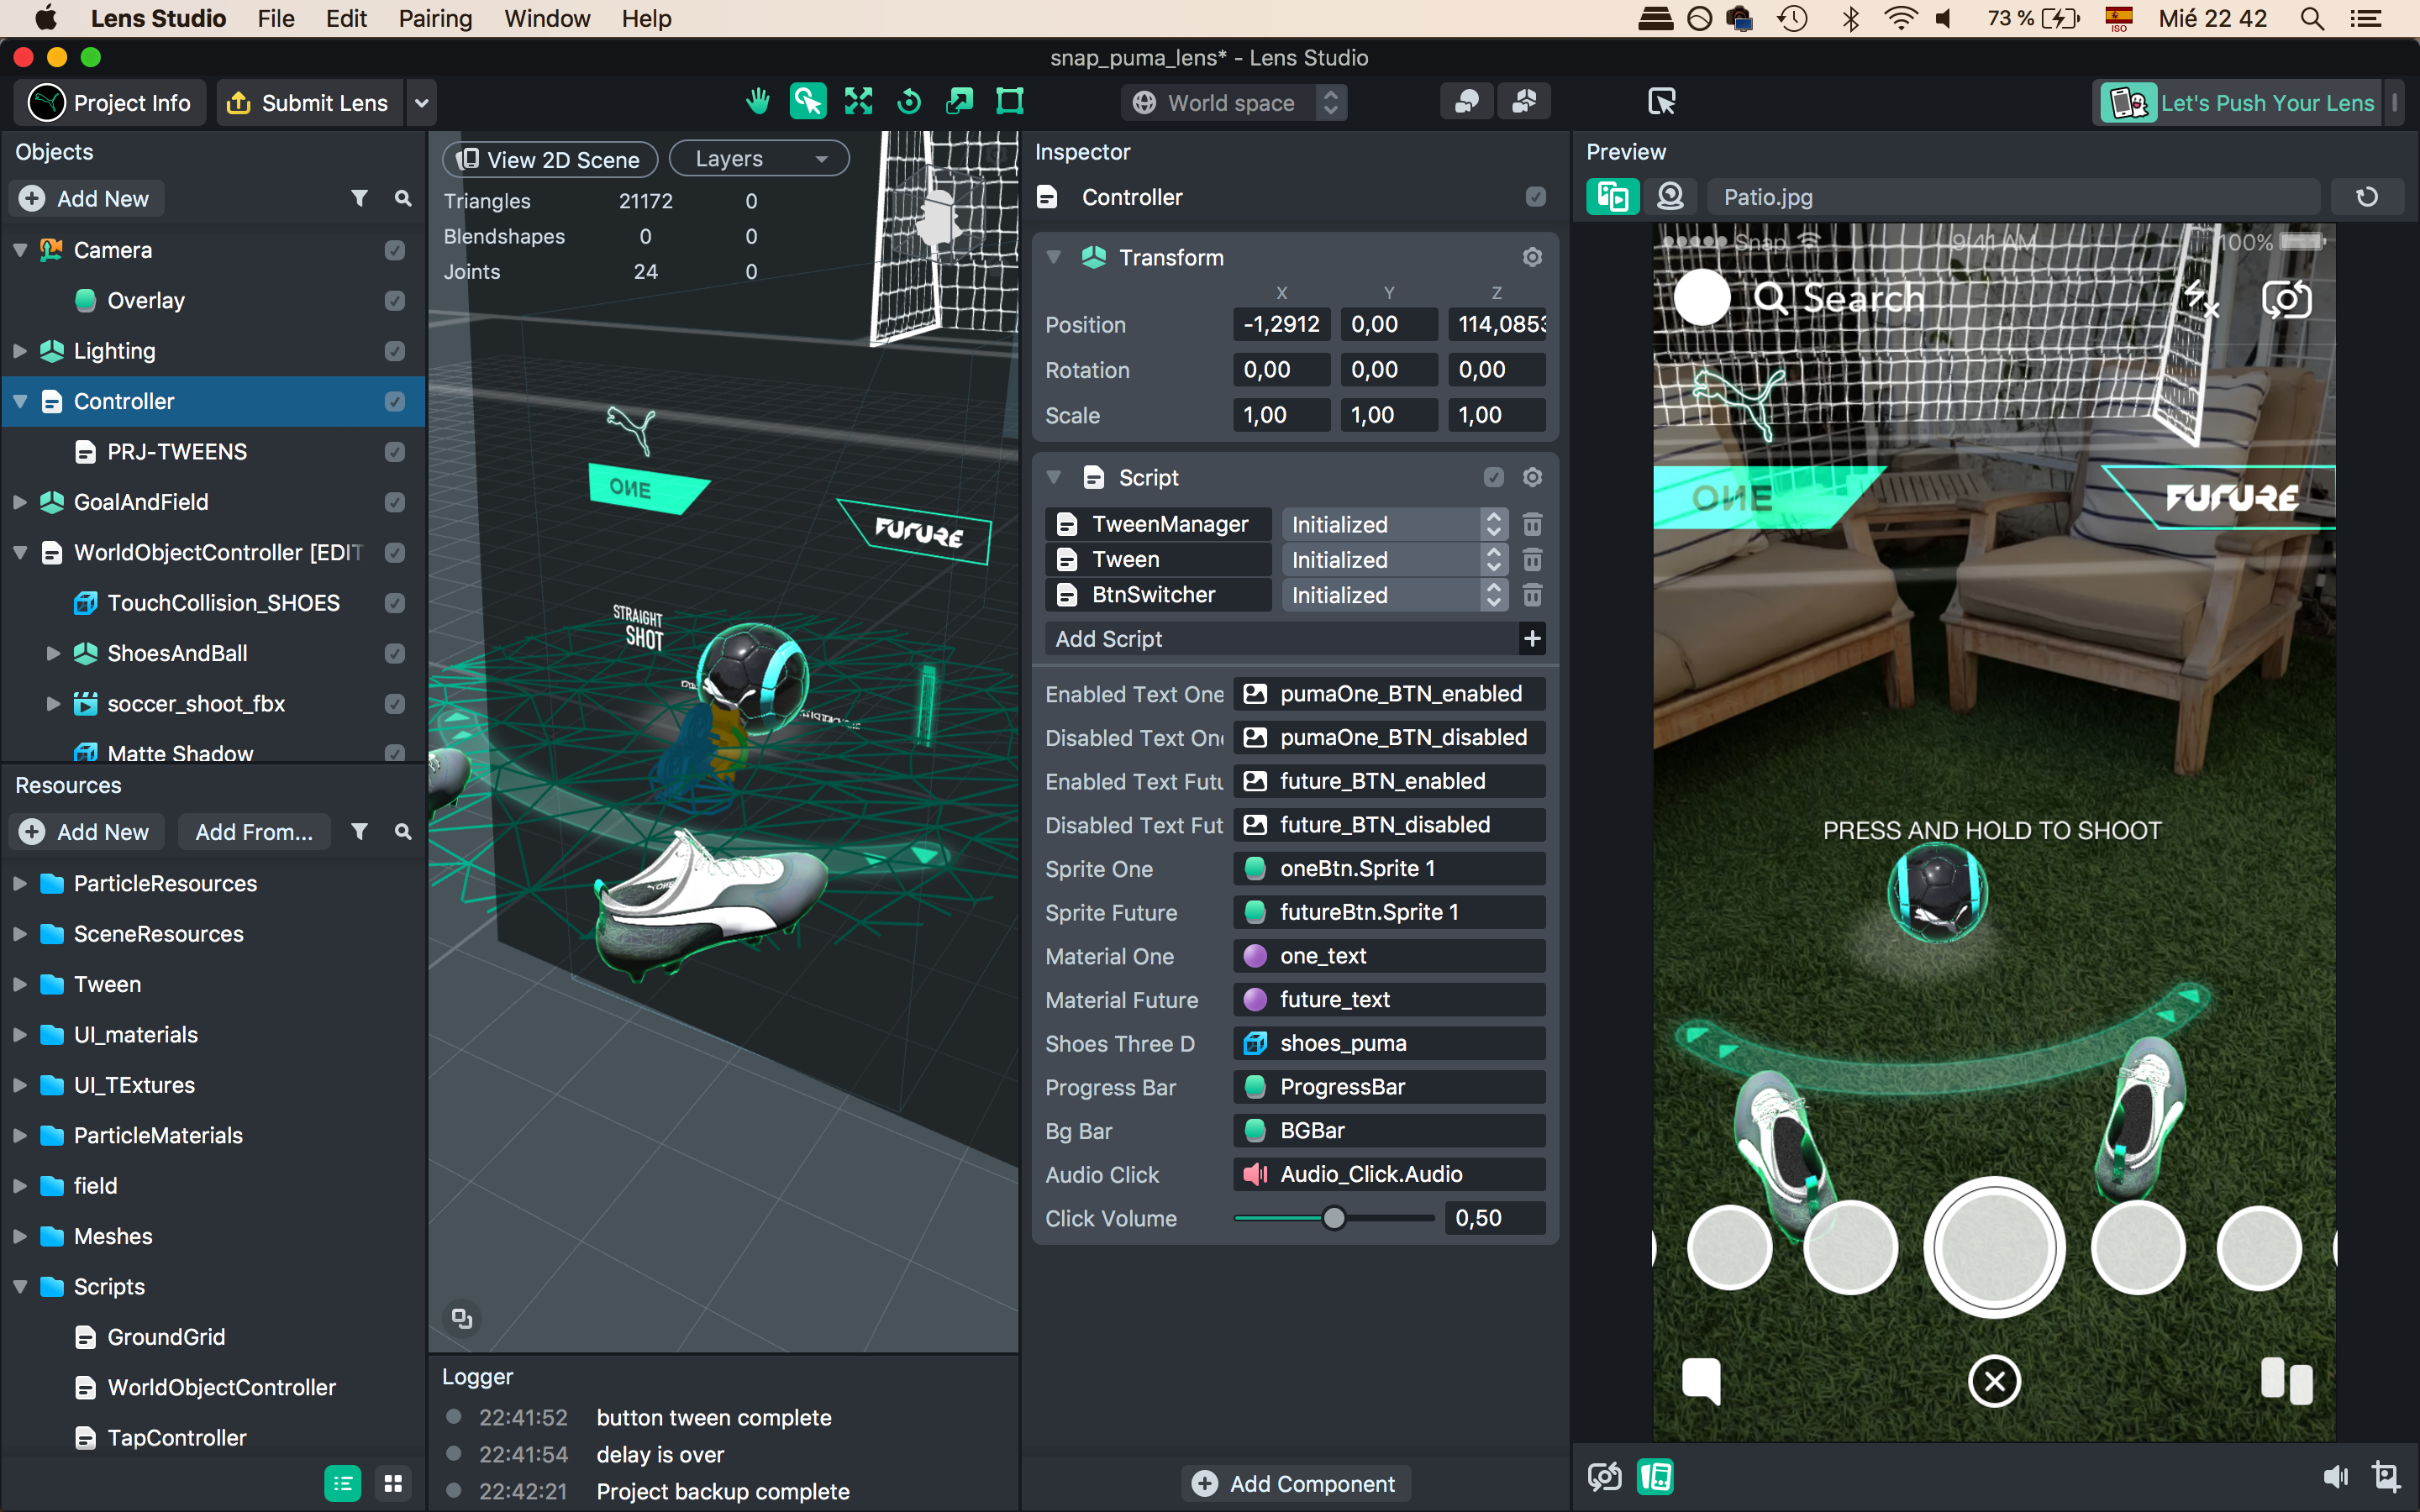Open the Help menu

coord(646,19)
